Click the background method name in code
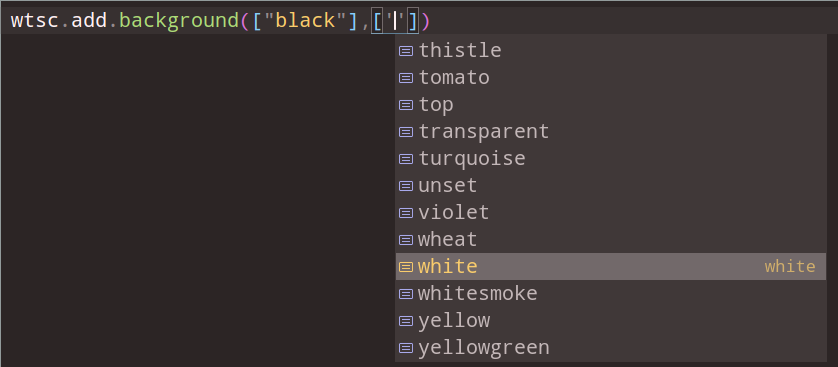Screen dimensions: 838x367 [179, 21]
